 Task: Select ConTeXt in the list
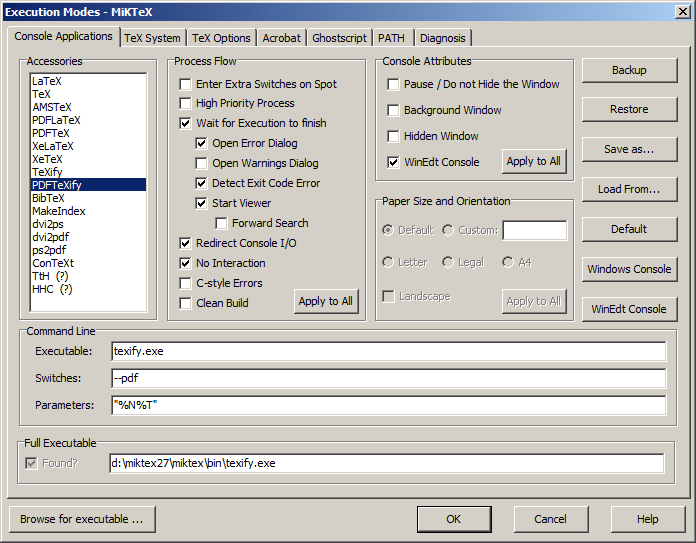tap(88, 263)
